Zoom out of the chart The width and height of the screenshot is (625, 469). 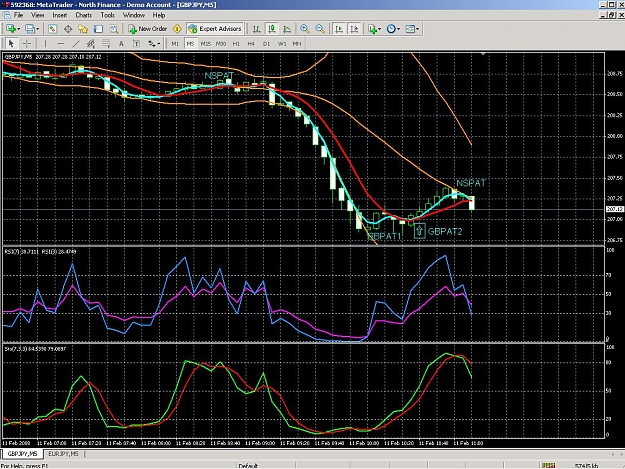point(320,29)
